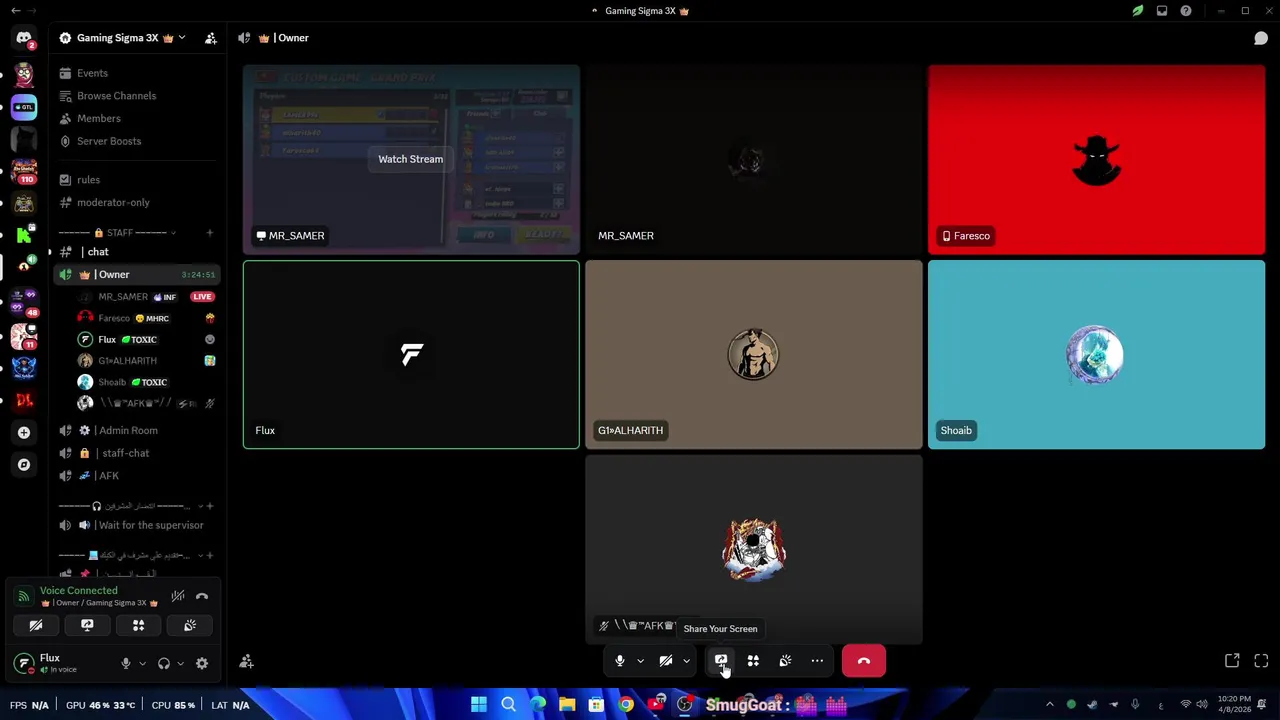Open input device options arrow in user panel
This screenshot has height=720, width=1280.
(x=142, y=663)
